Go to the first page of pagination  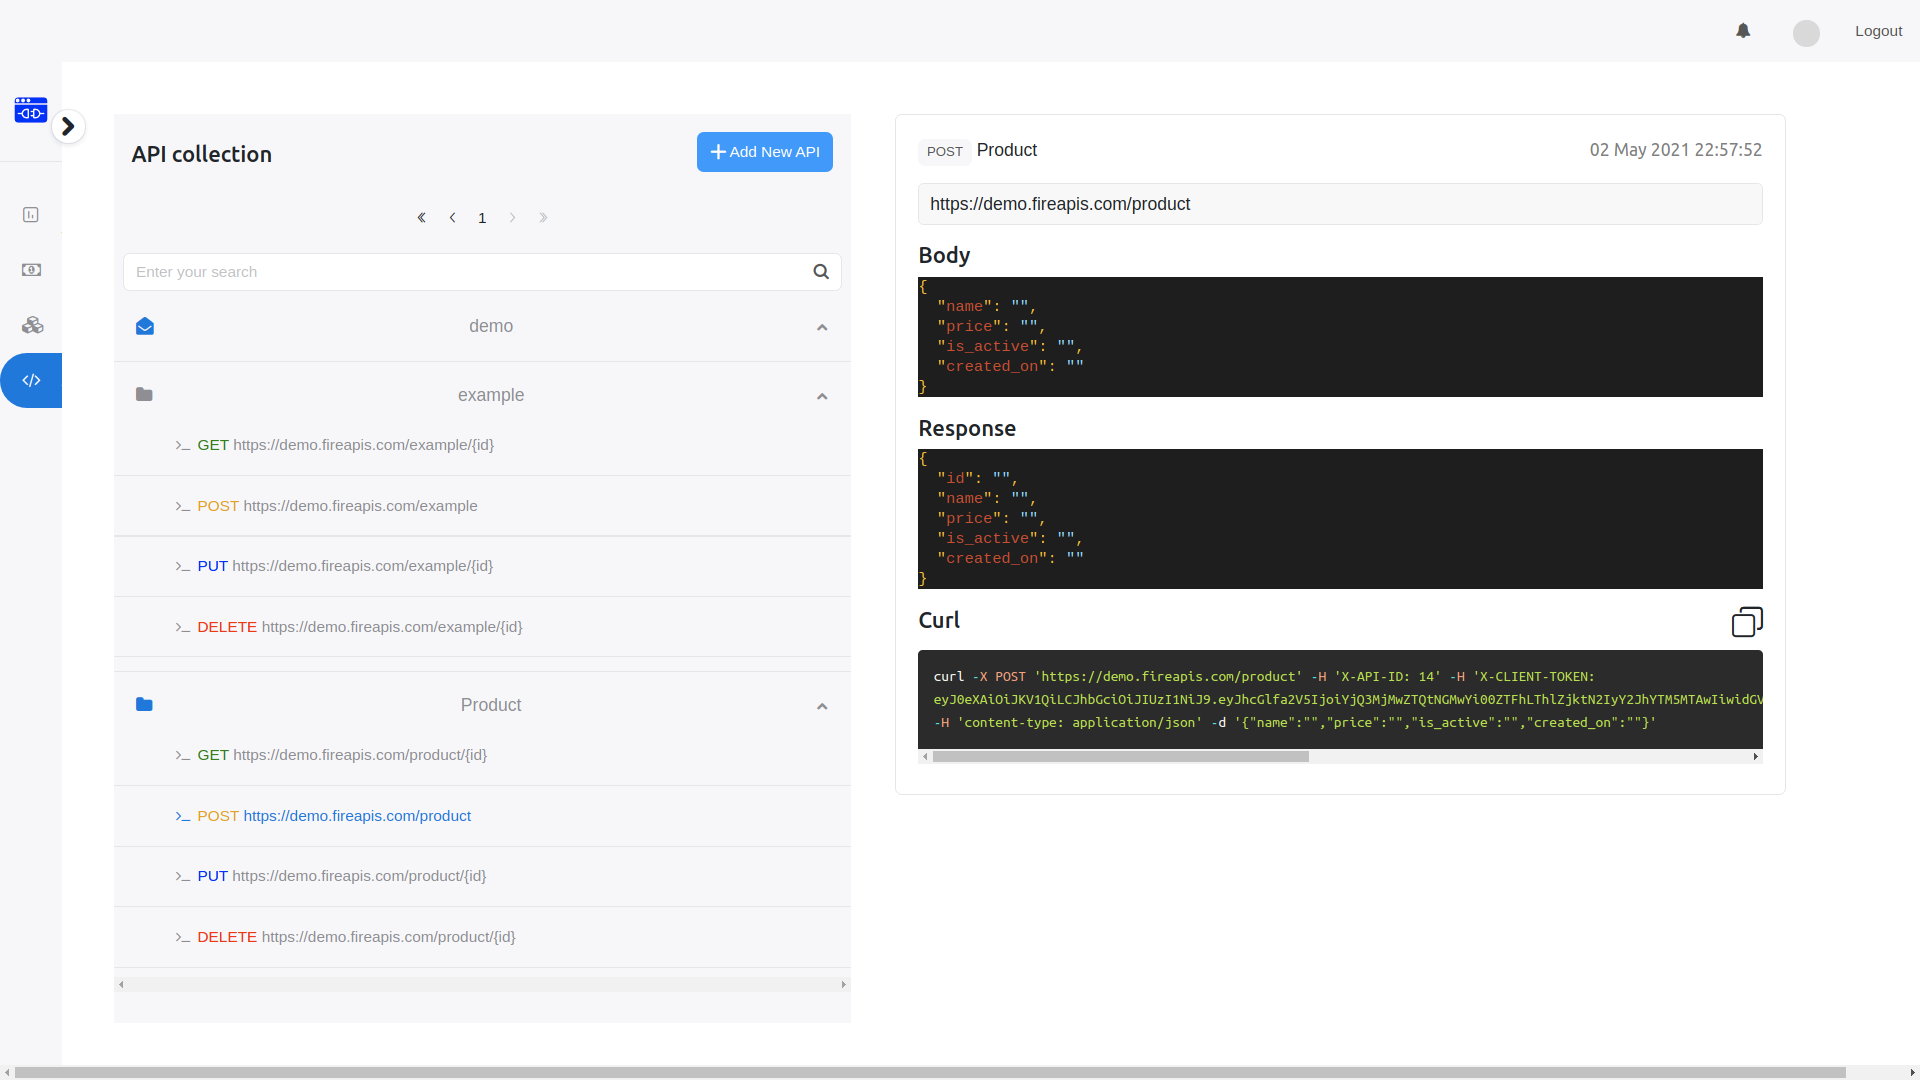422,218
